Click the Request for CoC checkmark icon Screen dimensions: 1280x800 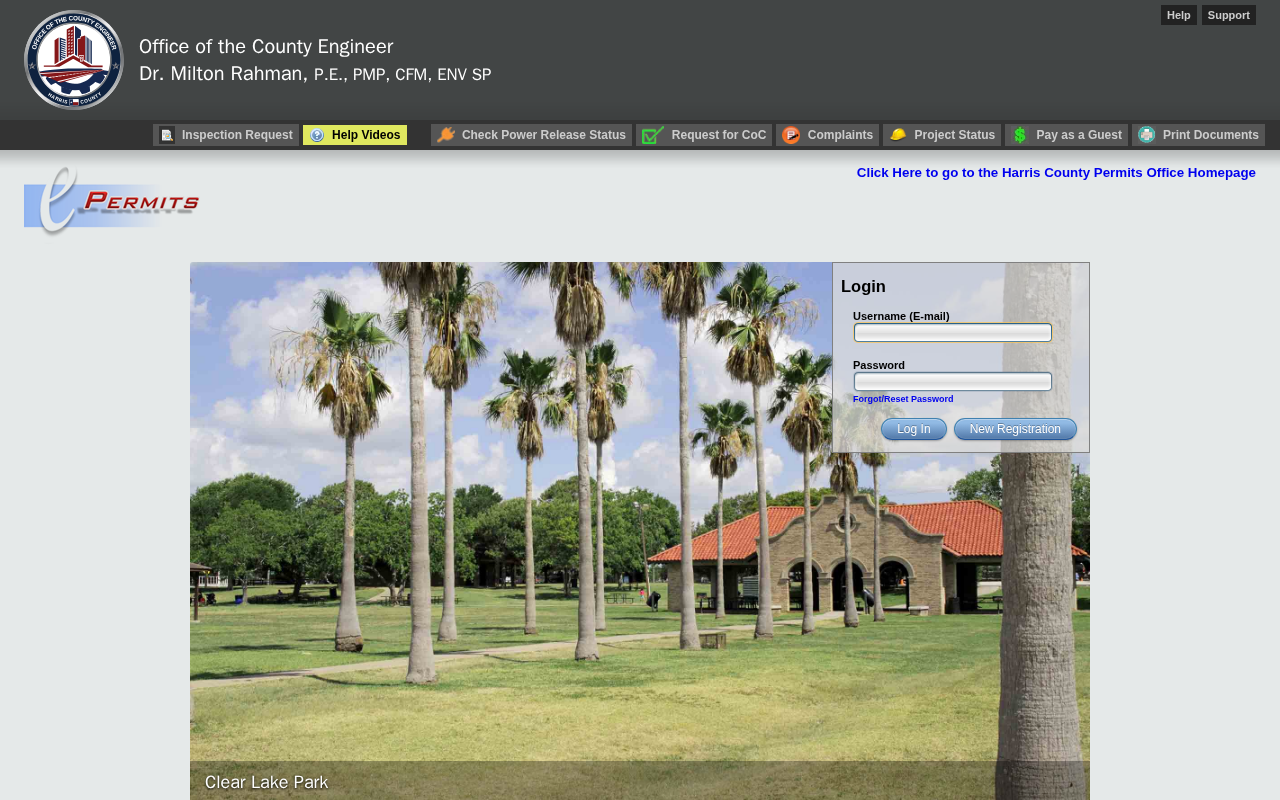(x=653, y=135)
